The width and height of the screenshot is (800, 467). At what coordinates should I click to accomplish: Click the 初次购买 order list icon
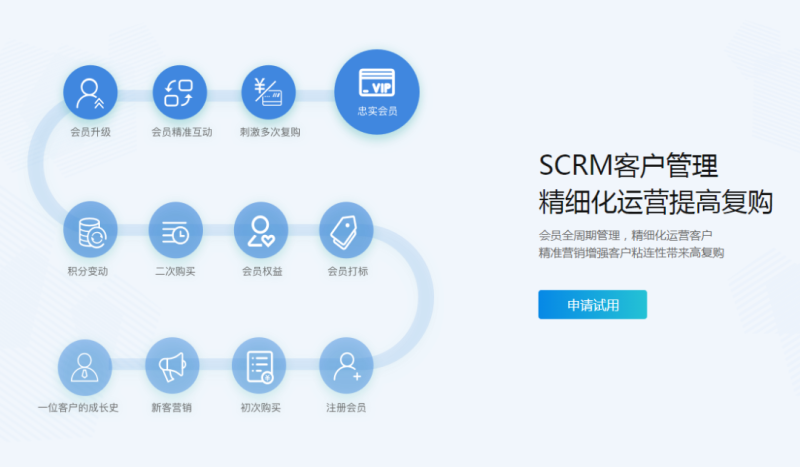259,366
